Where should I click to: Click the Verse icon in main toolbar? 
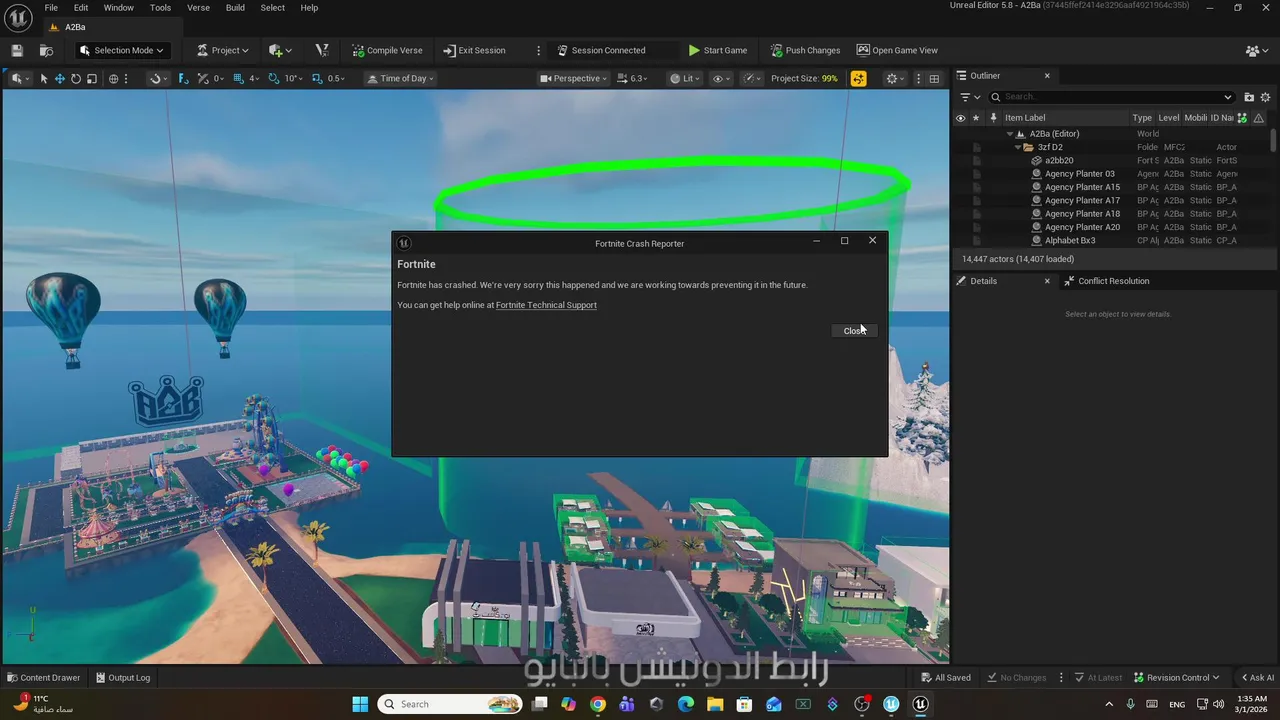pyautogui.click(x=322, y=50)
